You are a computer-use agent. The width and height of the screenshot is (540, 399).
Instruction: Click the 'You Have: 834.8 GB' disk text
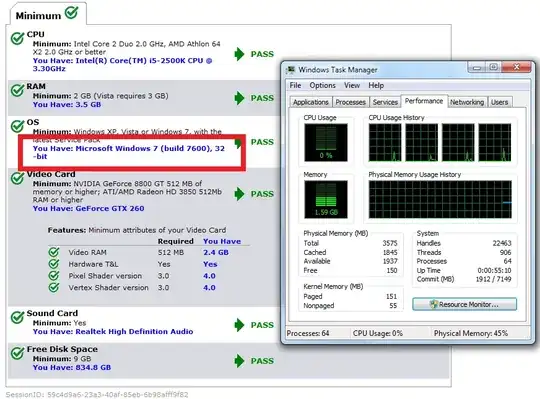click(x=72, y=367)
